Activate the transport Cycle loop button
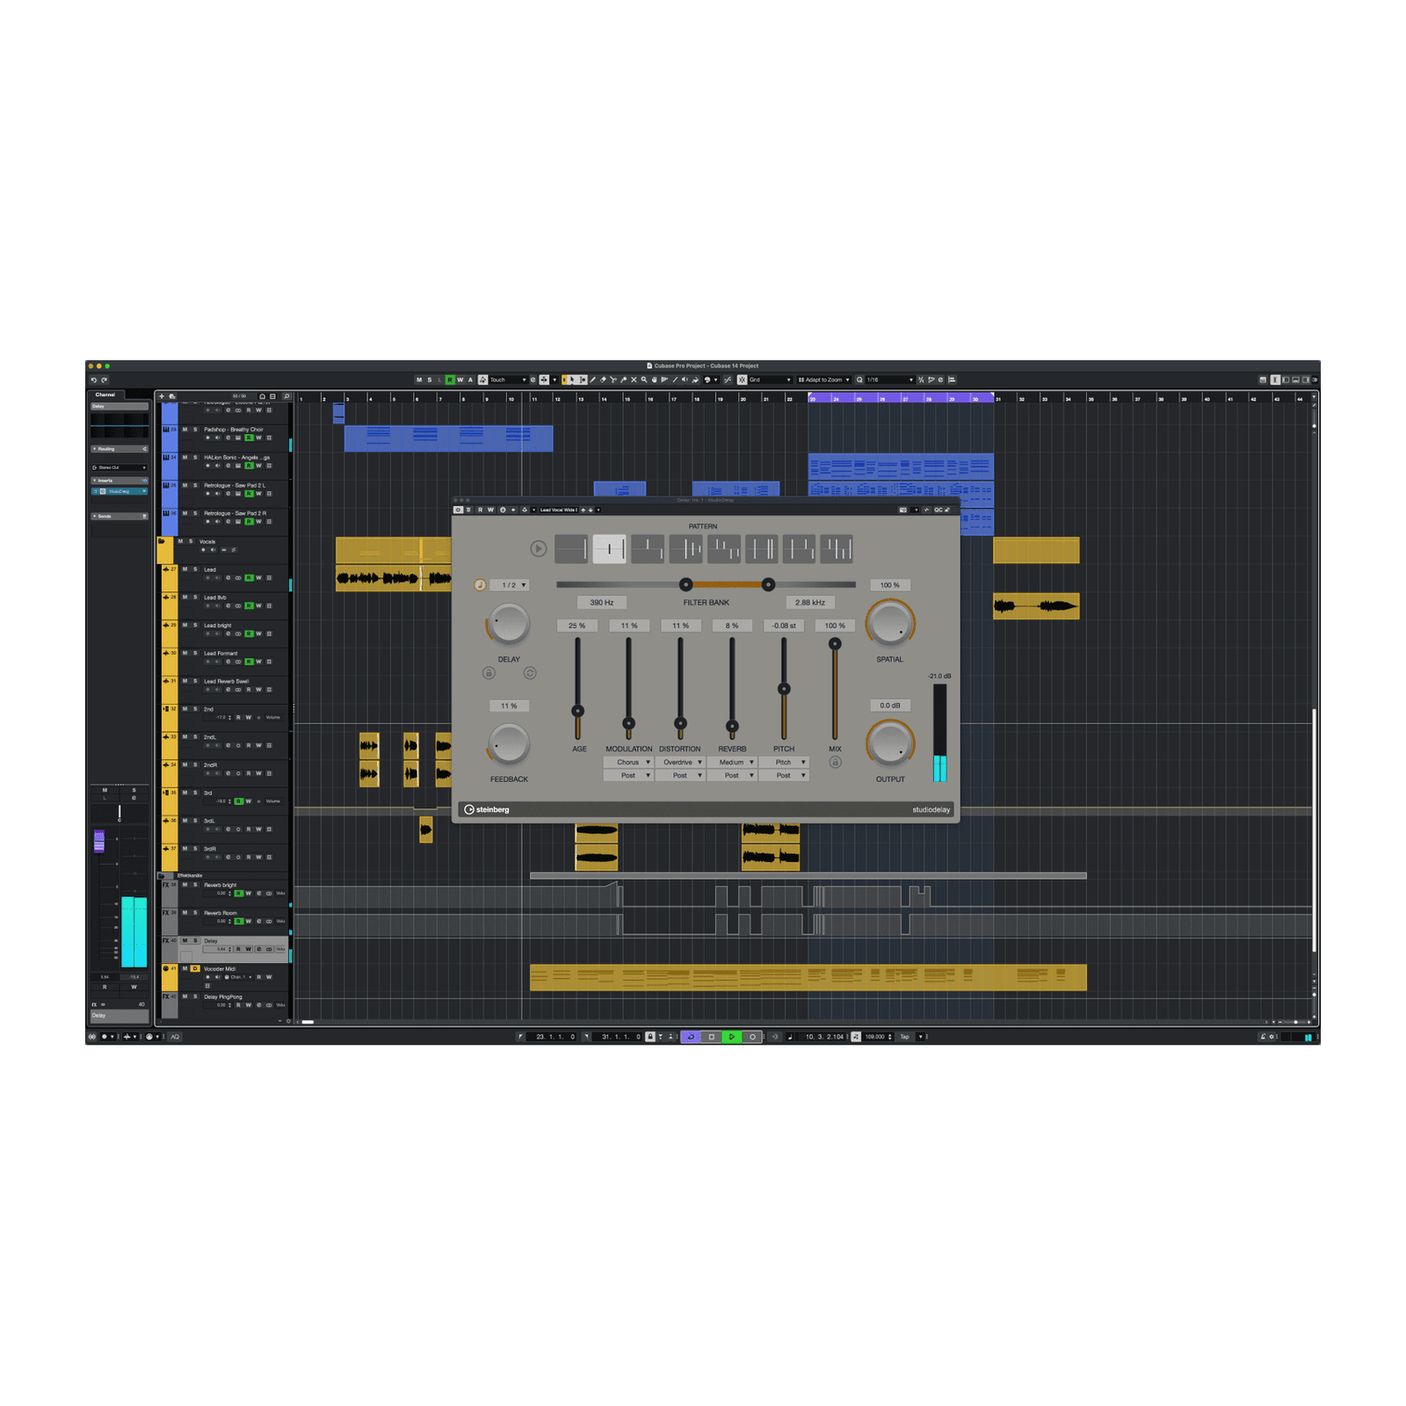The image size is (1406, 1406). 690,1037
